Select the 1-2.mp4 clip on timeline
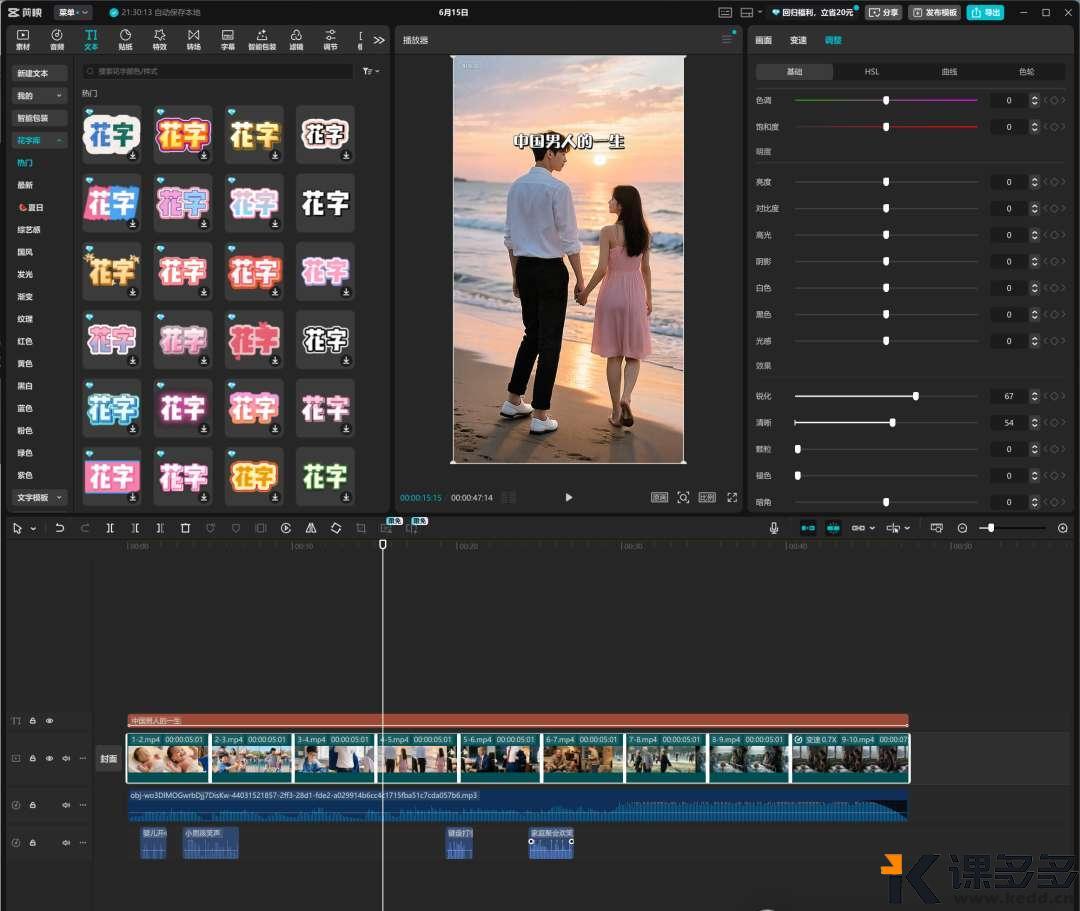Image resolution: width=1080 pixels, height=911 pixels. [x=168, y=758]
